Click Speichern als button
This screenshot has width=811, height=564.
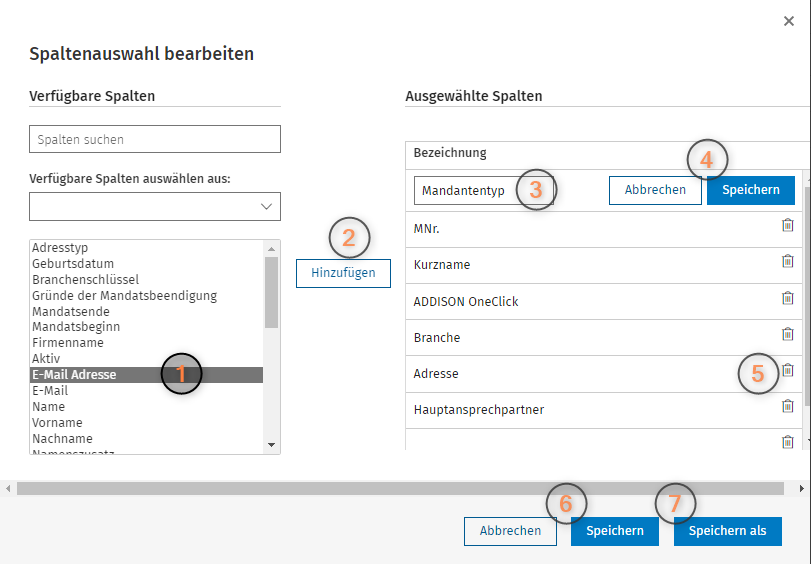(x=727, y=531)
